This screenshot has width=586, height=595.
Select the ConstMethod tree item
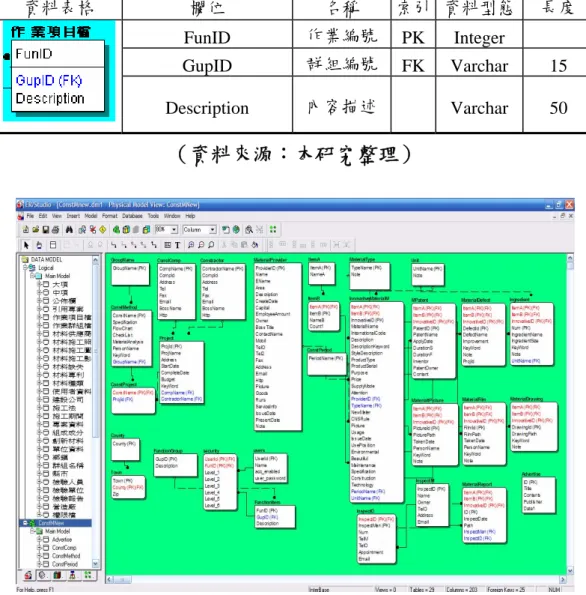(66, 556)
